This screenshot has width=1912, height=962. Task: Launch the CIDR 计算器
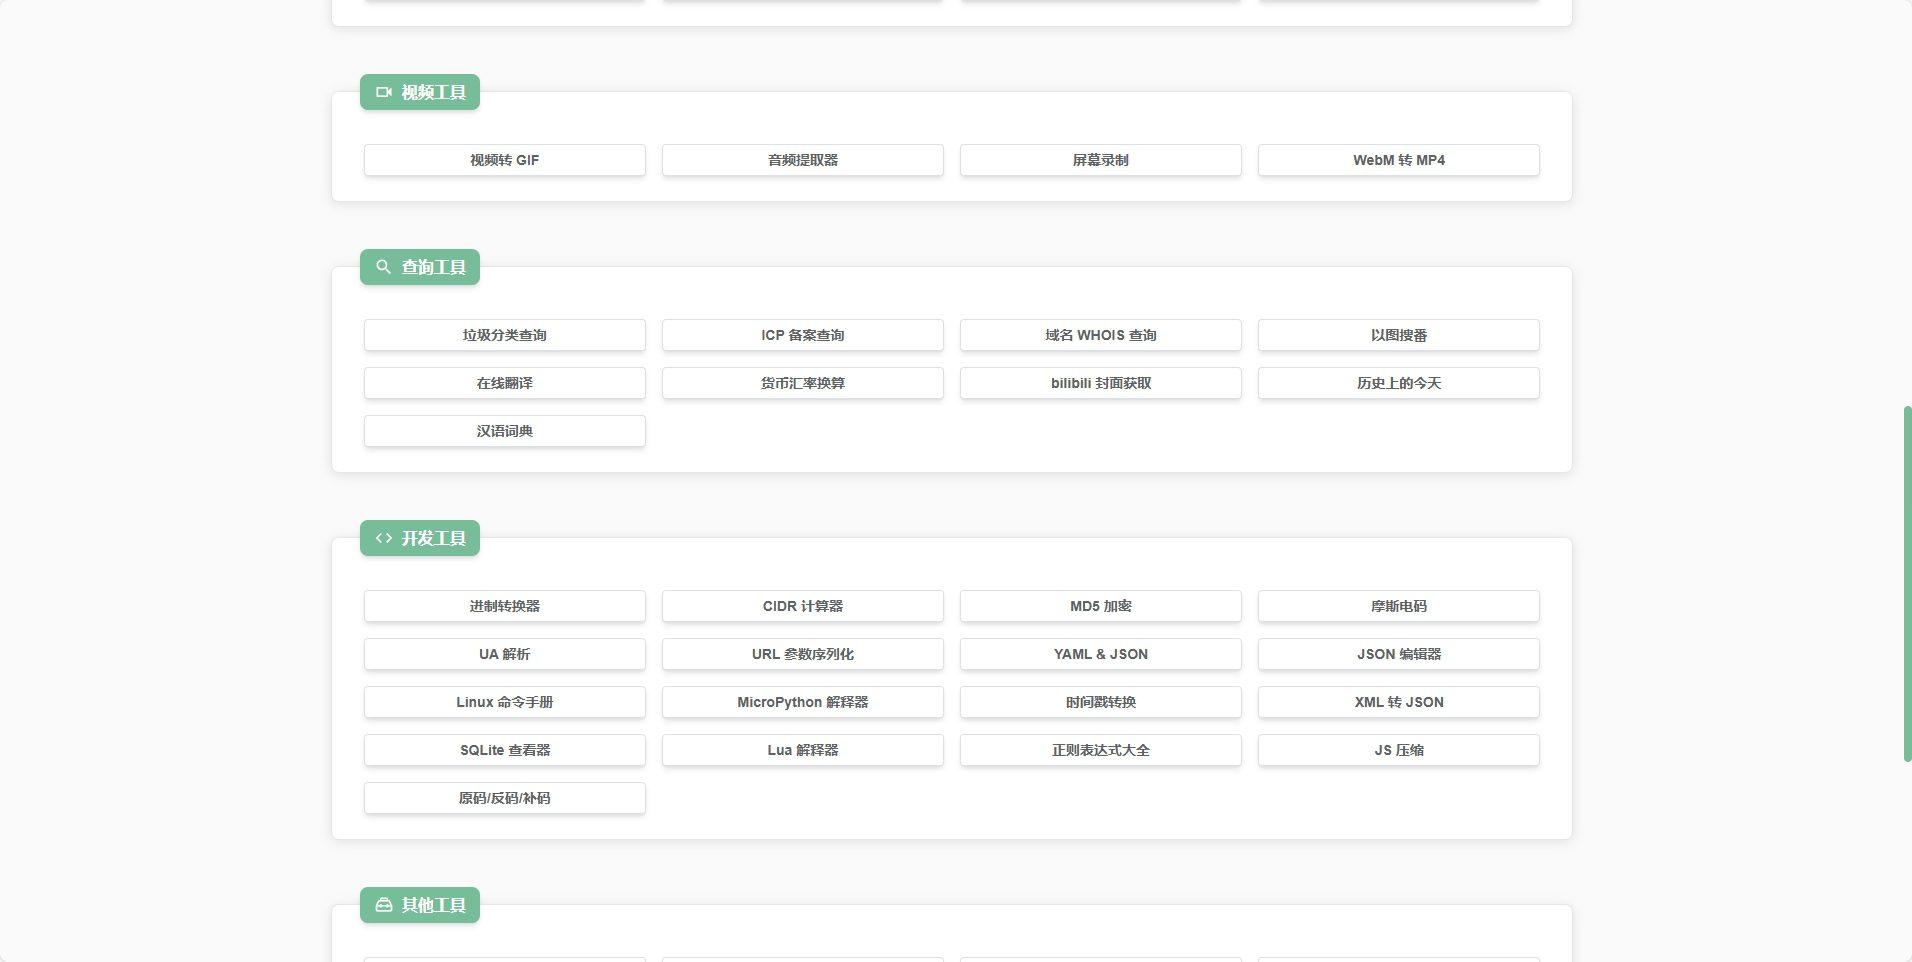[802, 606]
